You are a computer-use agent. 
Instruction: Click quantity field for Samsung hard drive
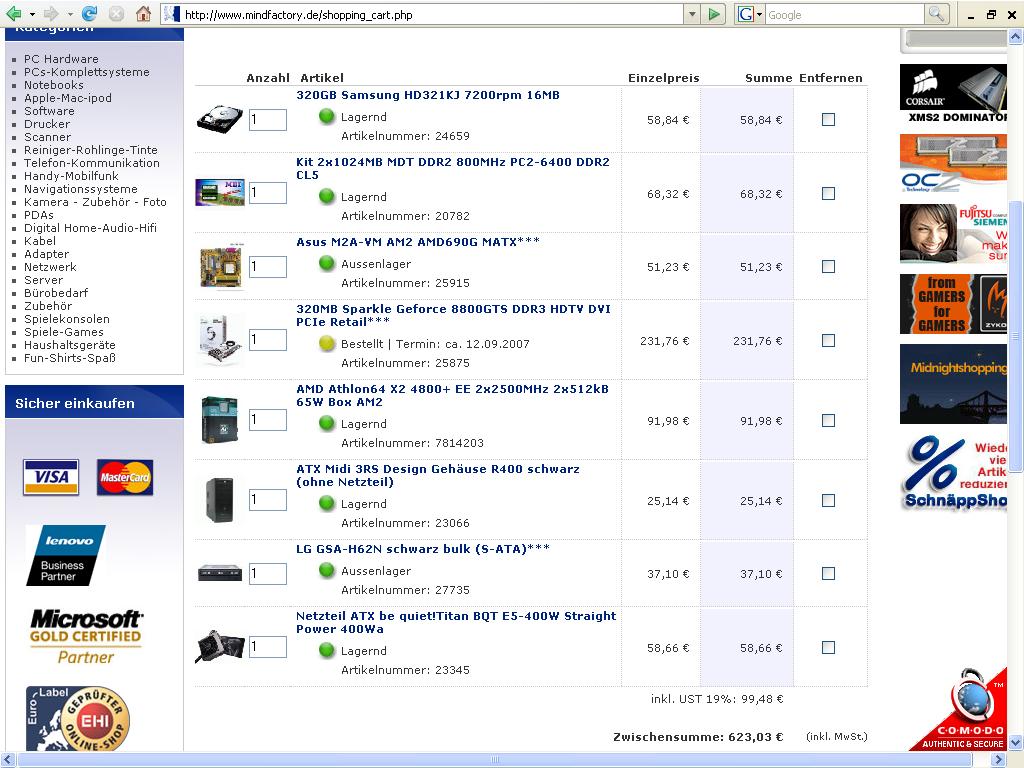point(268,120)
